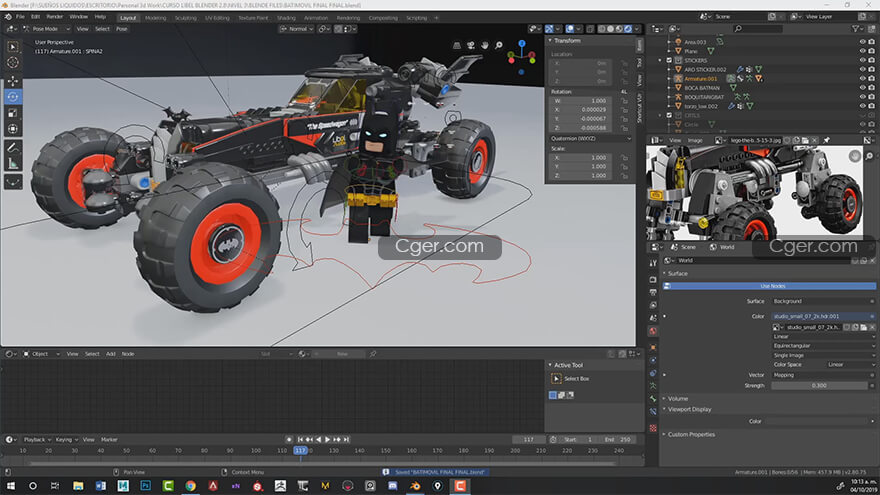The height and width of the screenshot is (495, 880).
Task: Select the Transform tool in left toolbar
Action: 13,129
